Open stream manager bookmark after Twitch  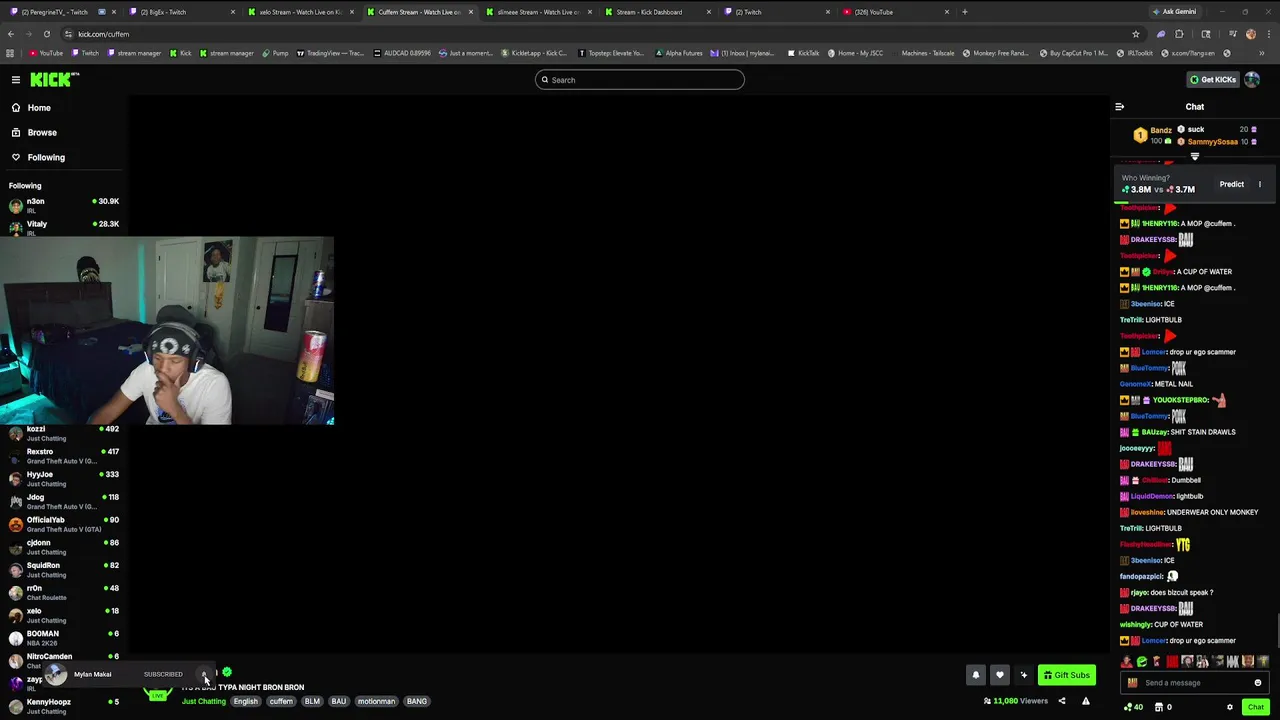point(133,53)
